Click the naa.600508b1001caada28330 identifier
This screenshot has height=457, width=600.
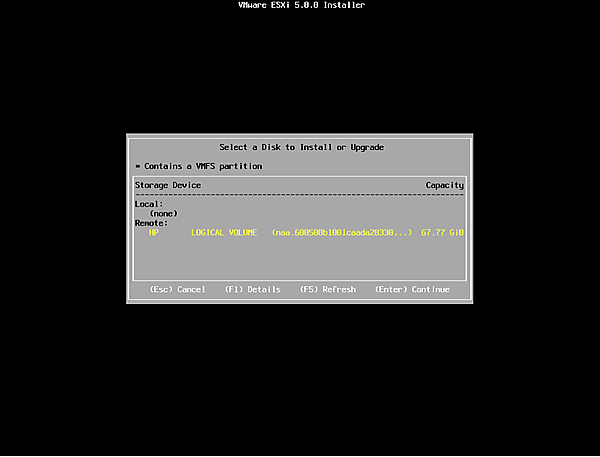[342, 233]
